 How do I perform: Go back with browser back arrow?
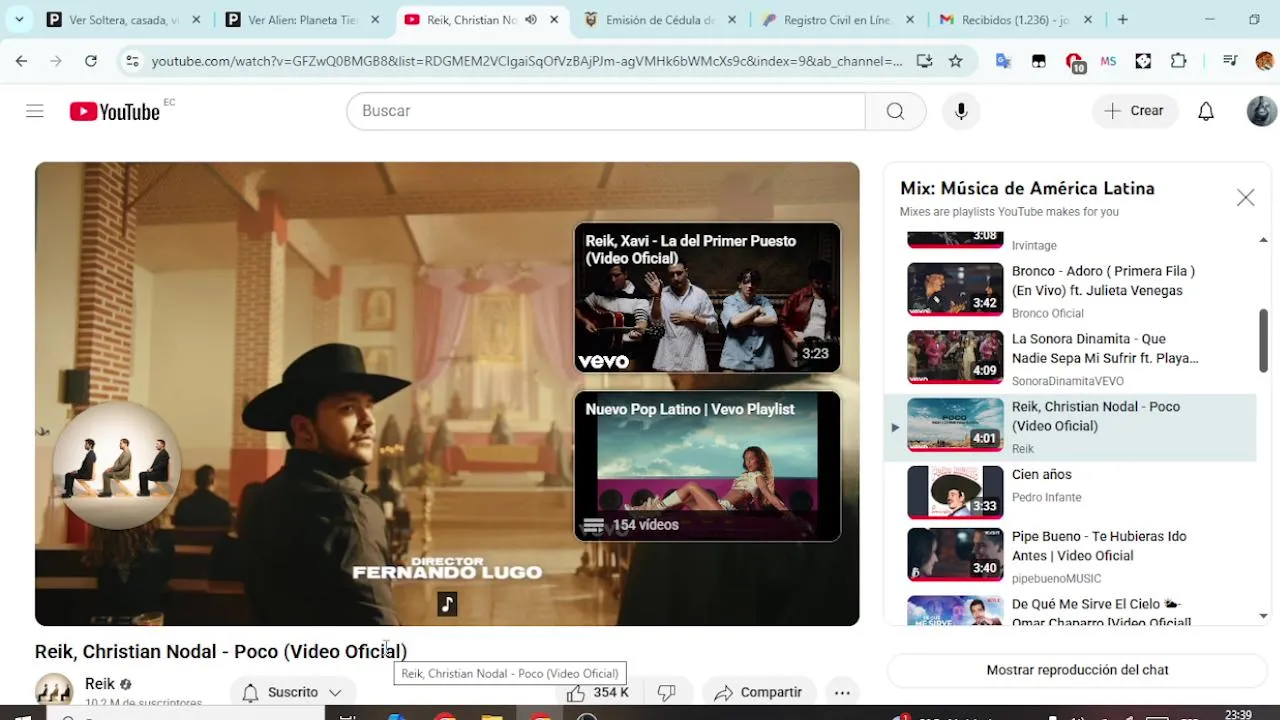21,61
